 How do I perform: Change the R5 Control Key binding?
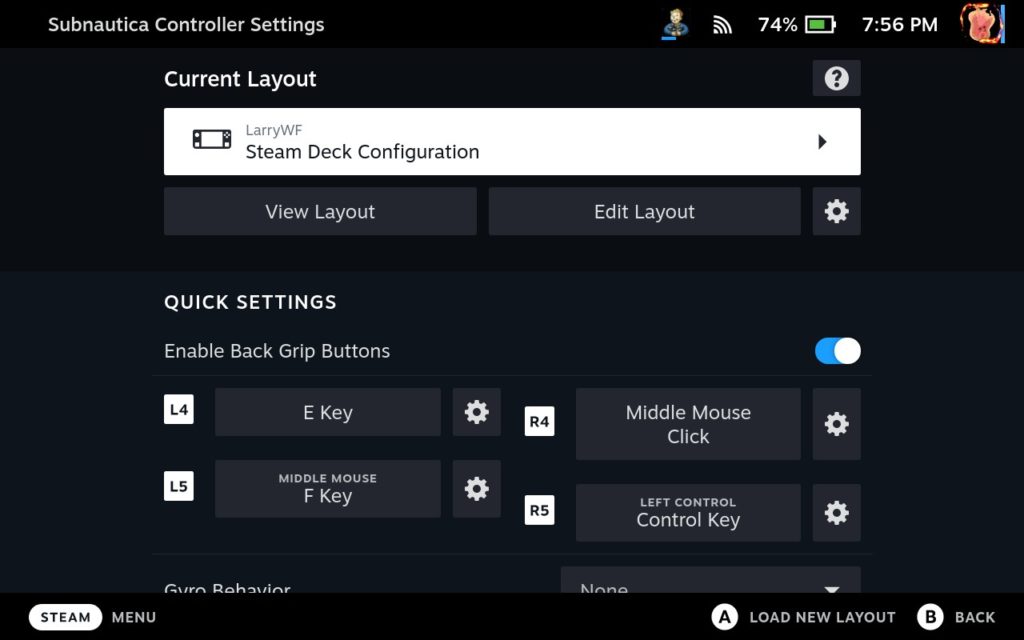(688, 513)
